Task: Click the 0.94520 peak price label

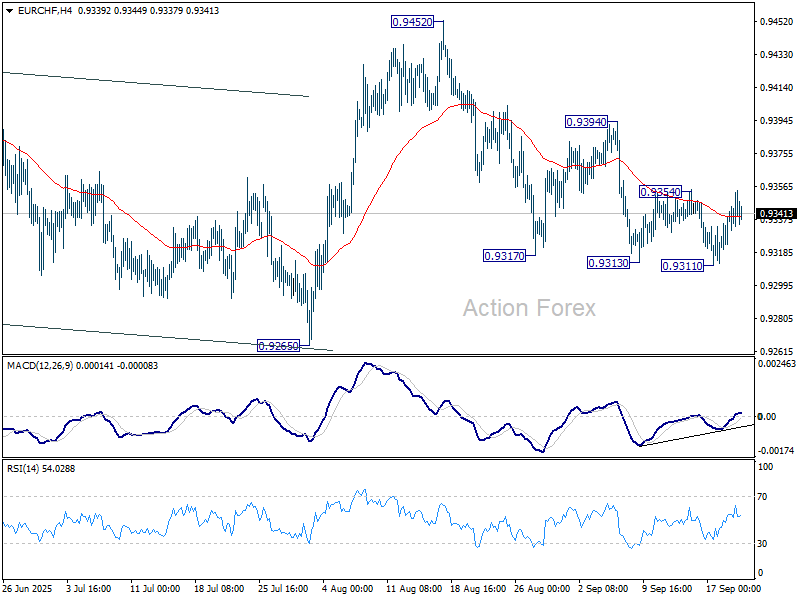Action: tap(412, 21)
